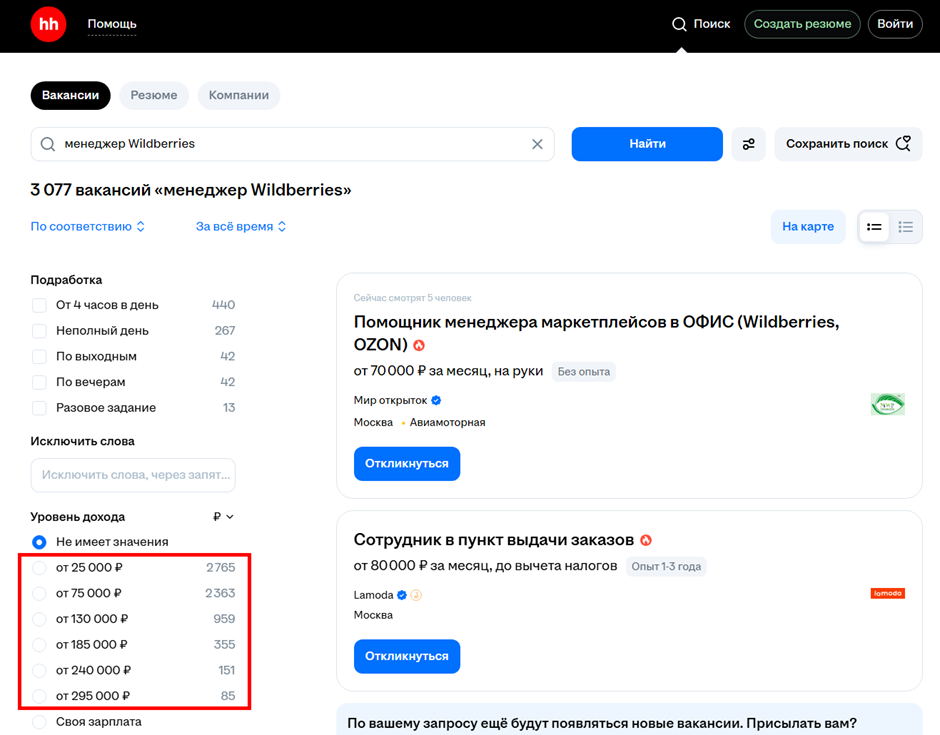Click the Уровень дохода section heading

(x=78, y=517)
